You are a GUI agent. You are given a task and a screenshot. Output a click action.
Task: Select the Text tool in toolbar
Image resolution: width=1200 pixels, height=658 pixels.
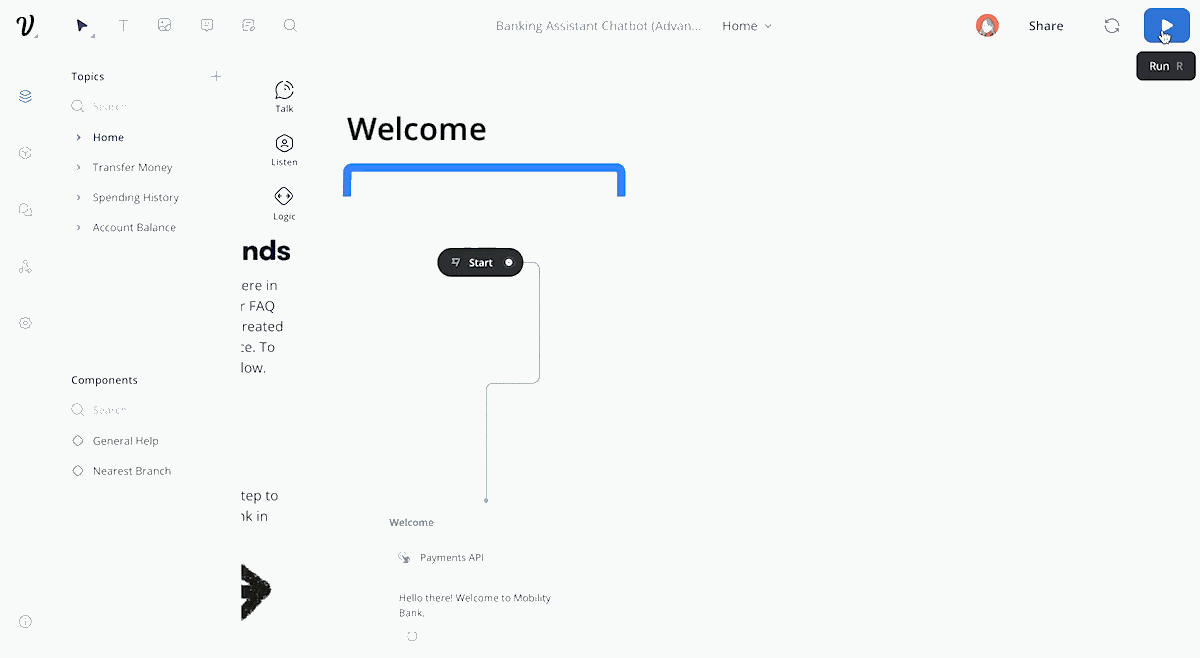124,26
